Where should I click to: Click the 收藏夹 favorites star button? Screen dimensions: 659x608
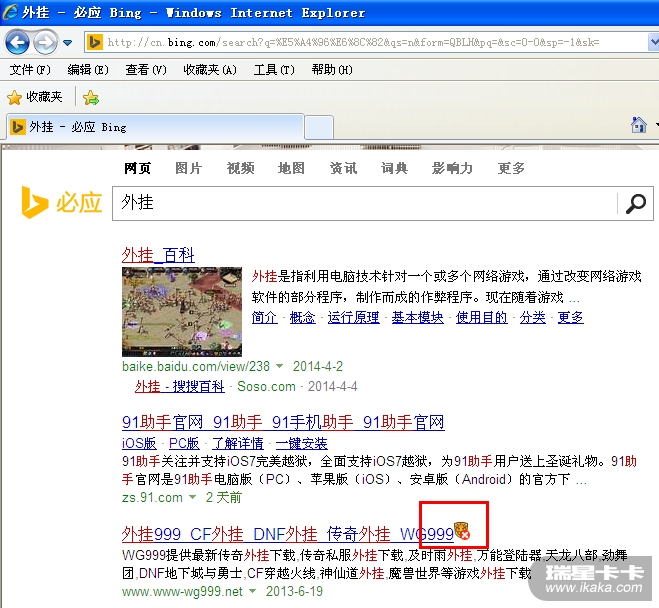[34, 97]
